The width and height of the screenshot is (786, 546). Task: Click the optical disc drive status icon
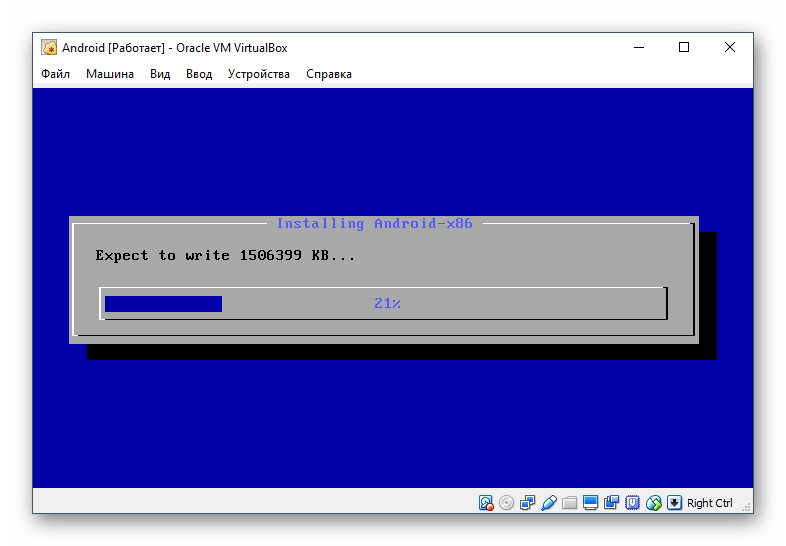point(506,502)
